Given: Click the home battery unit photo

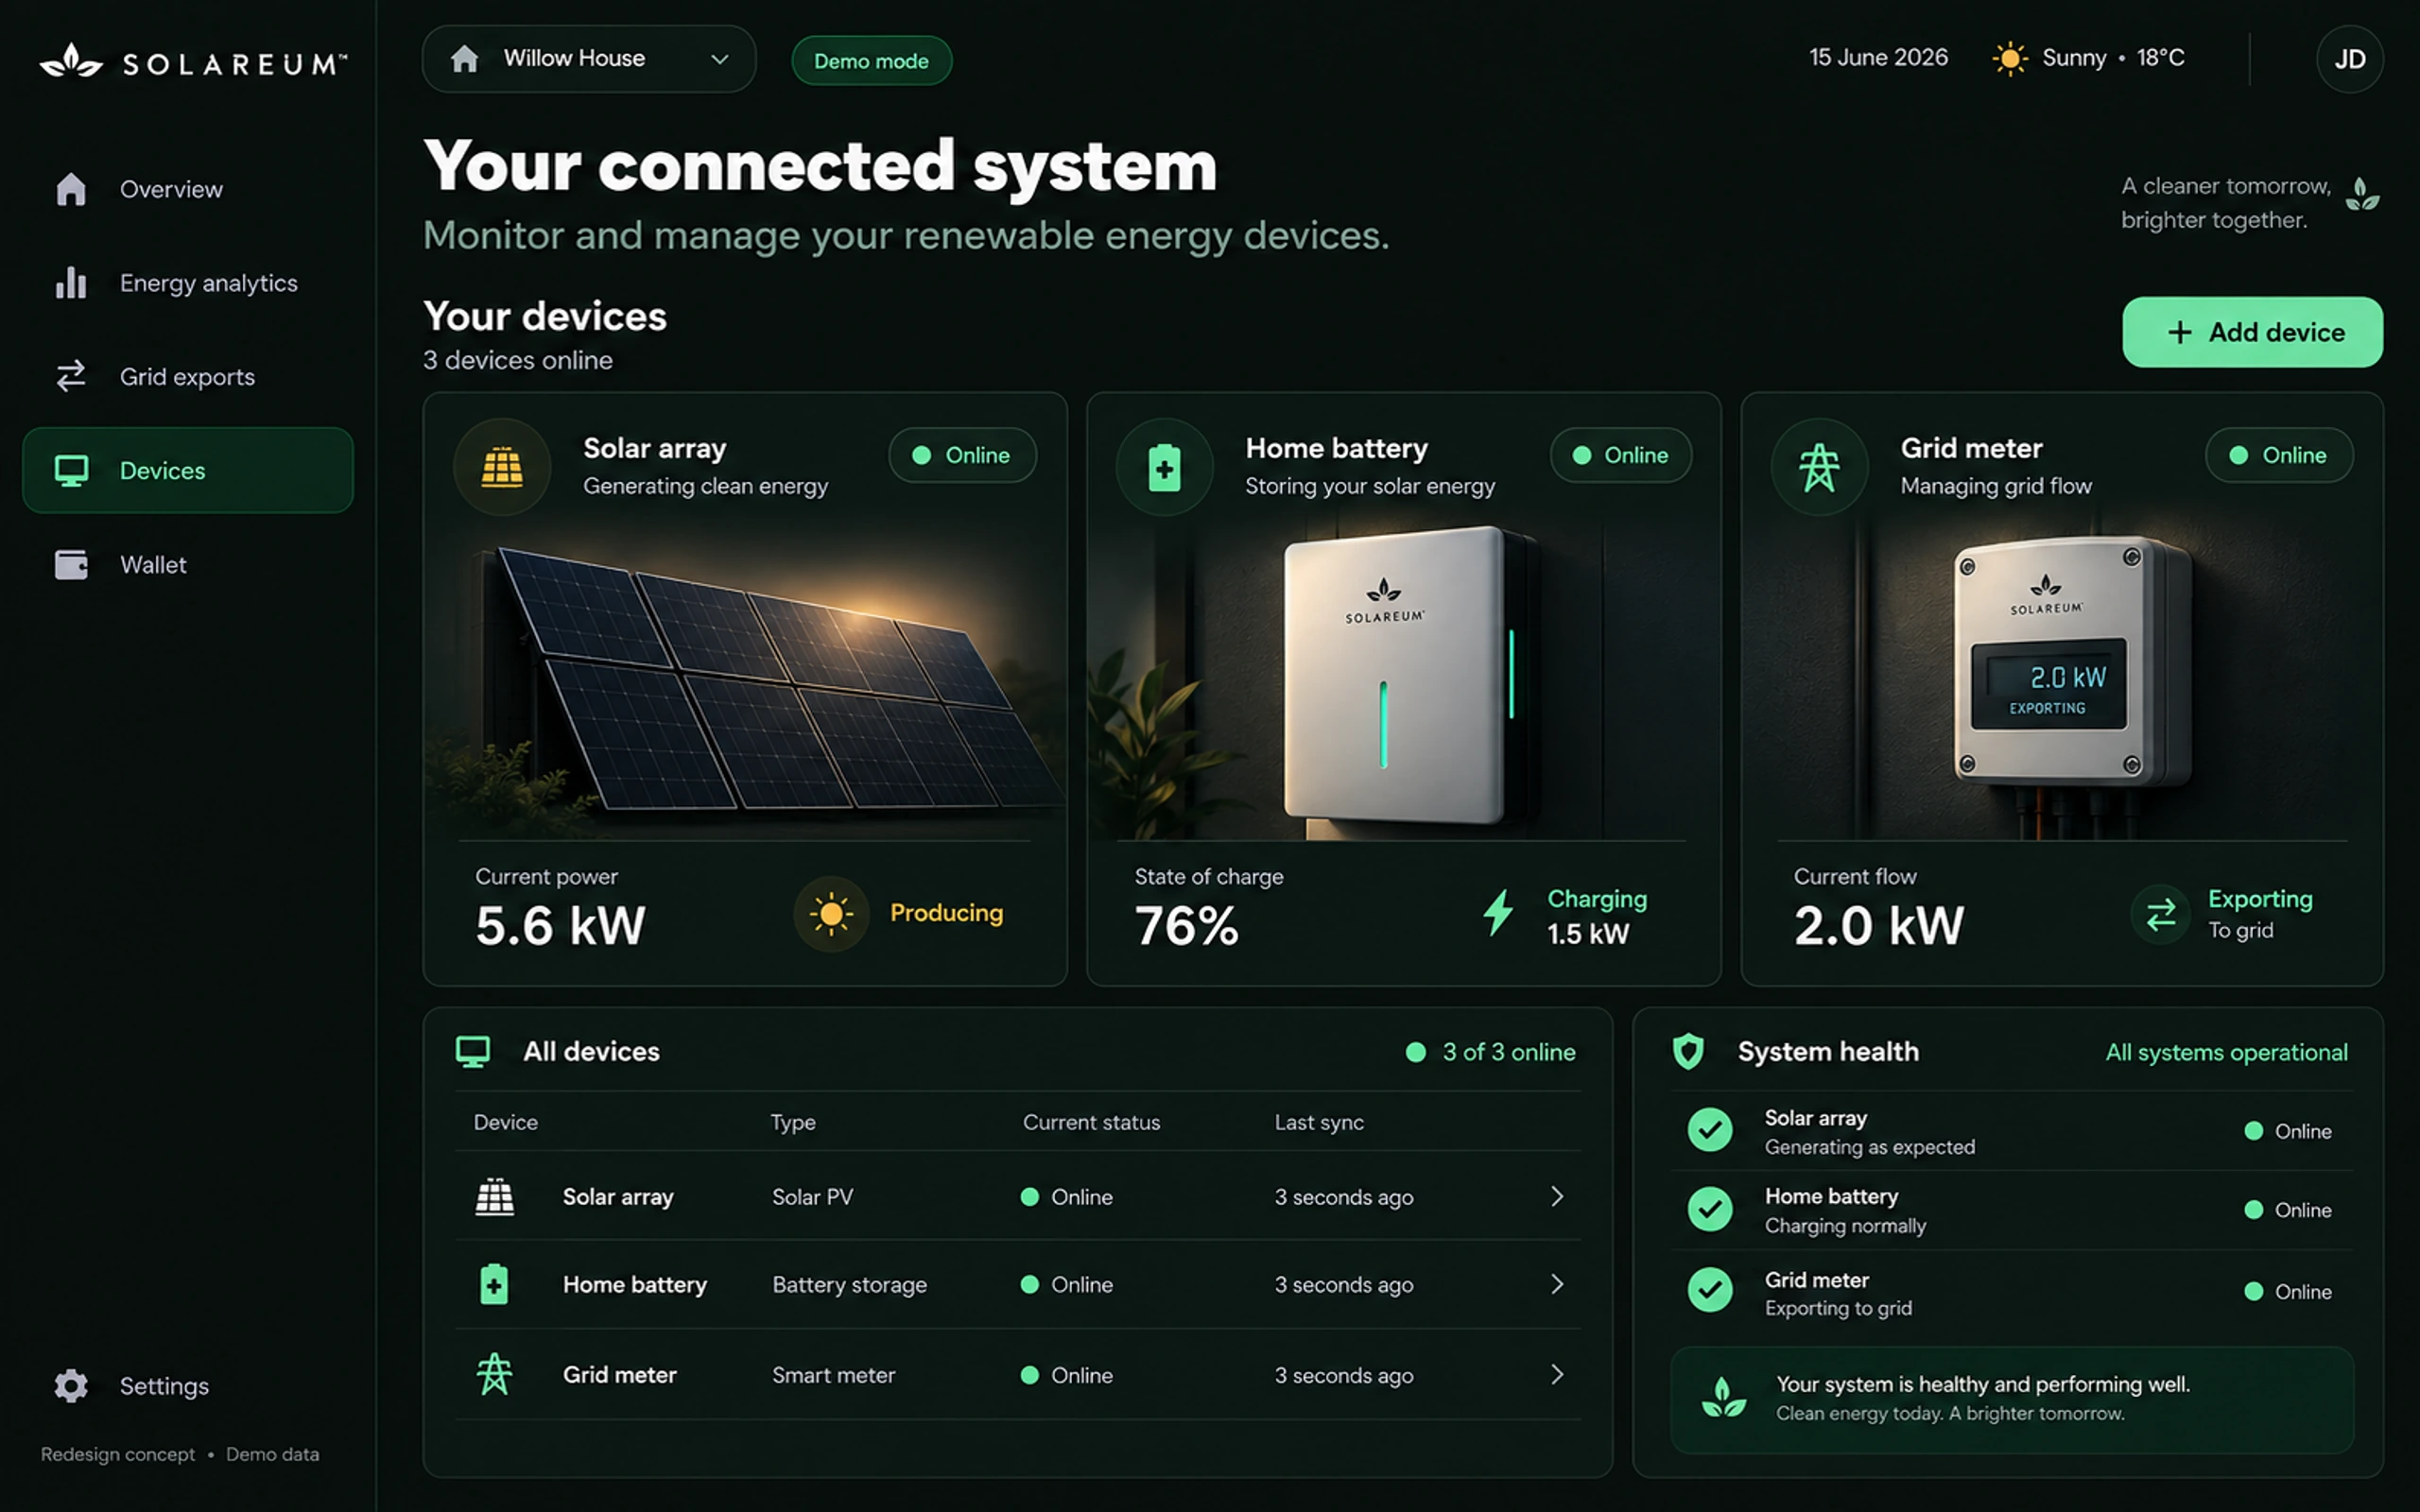Looking at the screenshot, I should tap(1404, 680).
